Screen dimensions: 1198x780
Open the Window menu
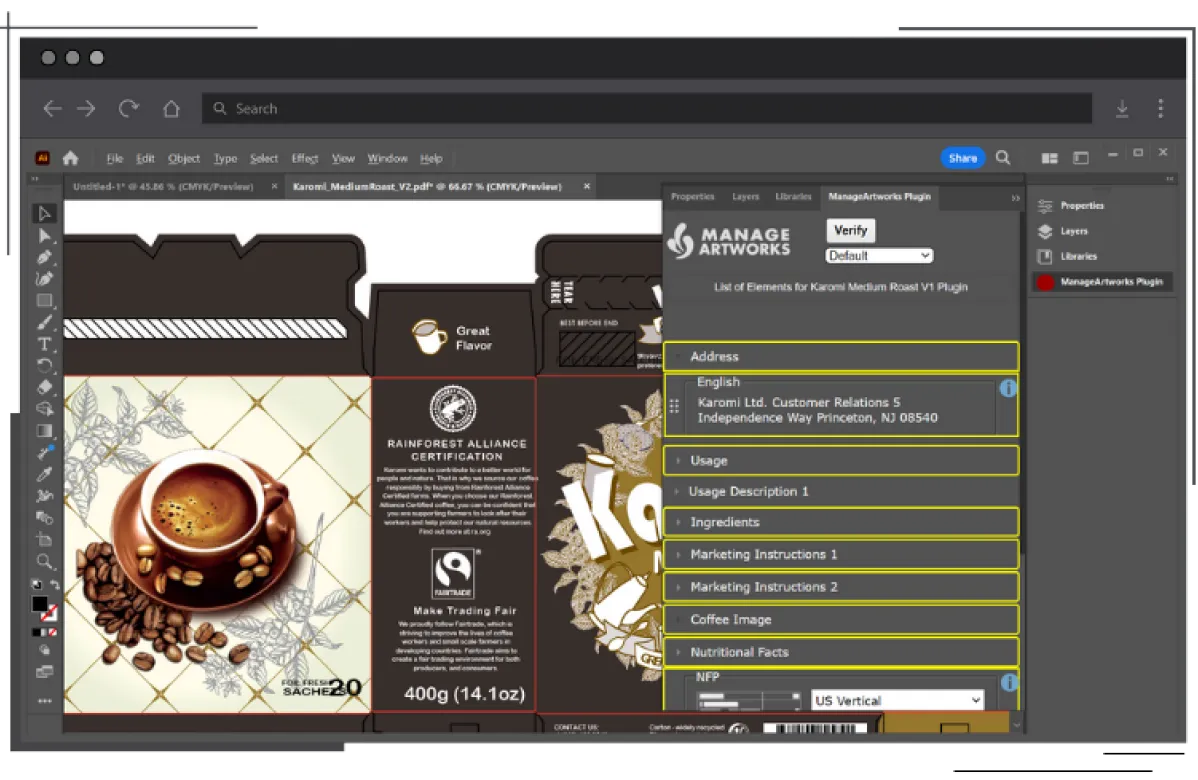[x=387, y=158]
